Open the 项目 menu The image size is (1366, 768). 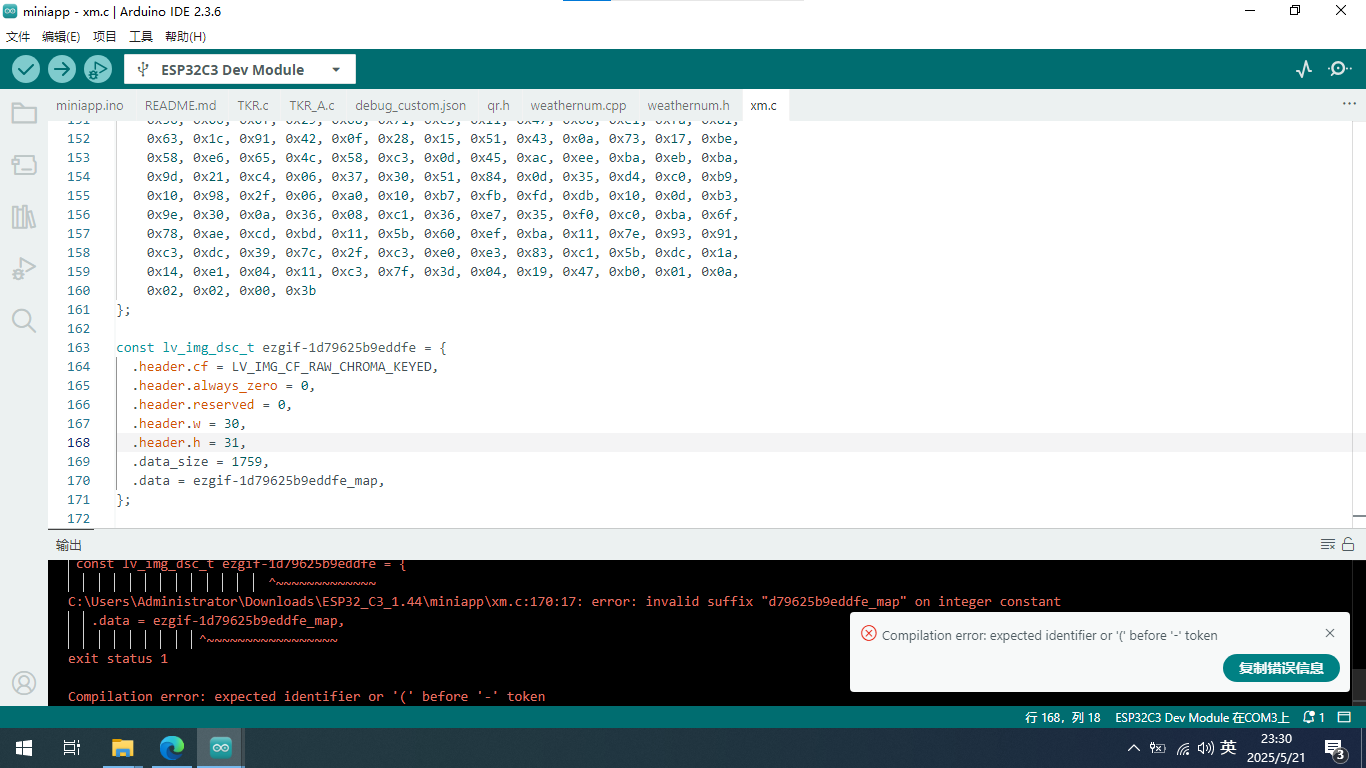105,36
